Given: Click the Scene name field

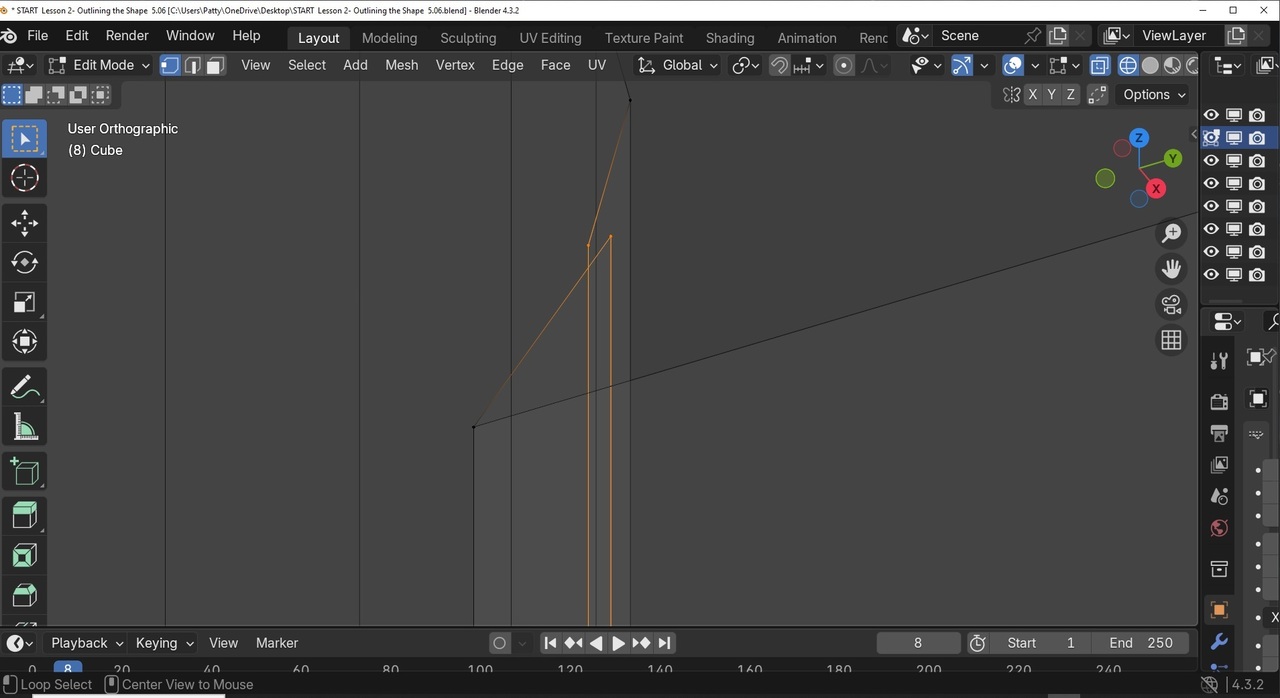Looking at the screenshot, I should 975,36.
